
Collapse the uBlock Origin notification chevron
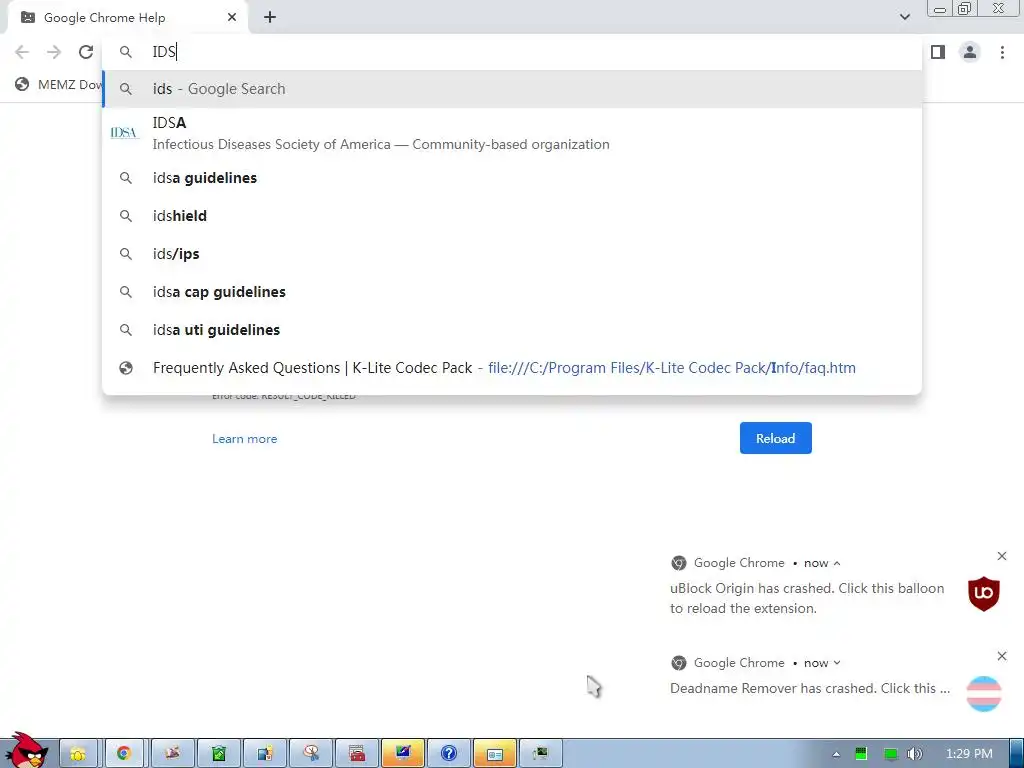(x=837, y=563)
